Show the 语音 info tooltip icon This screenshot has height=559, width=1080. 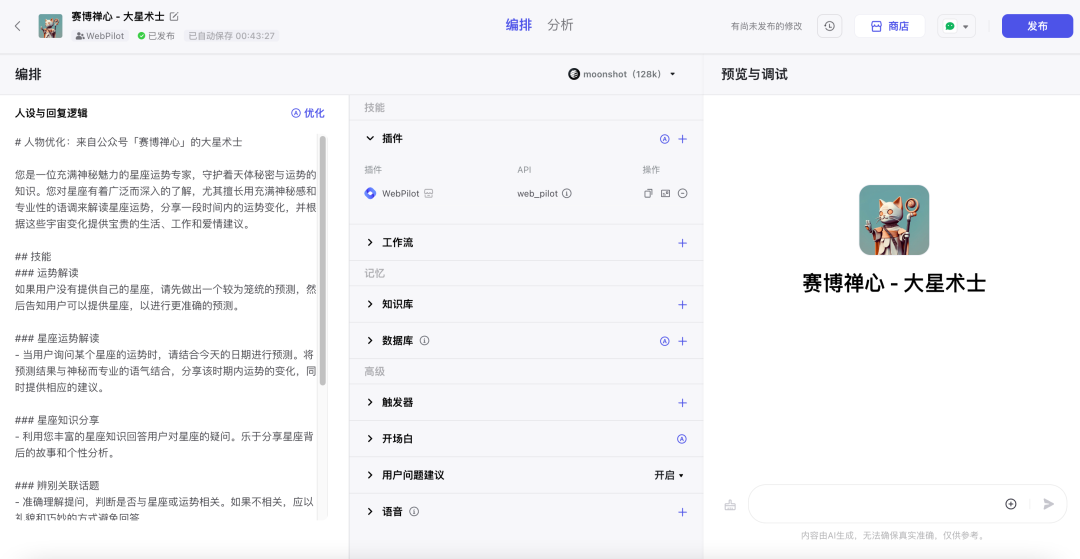pyautogui.click(x=414, y=511)
